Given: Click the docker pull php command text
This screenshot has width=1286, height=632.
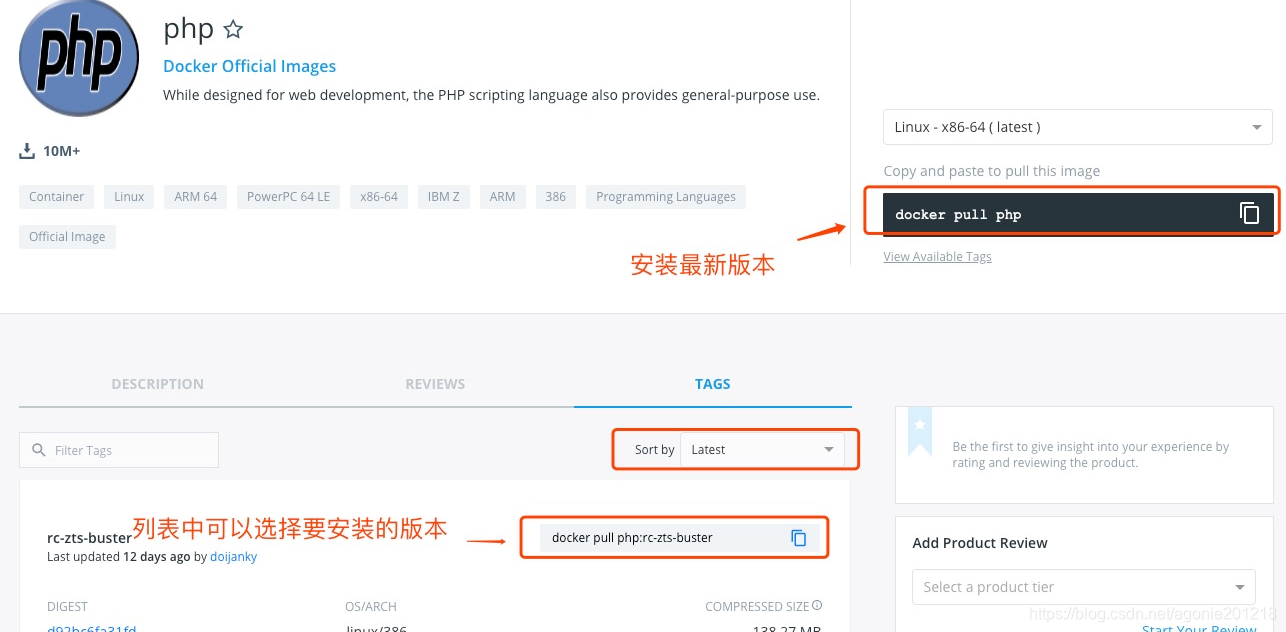Looking at the screenshot, I should pos(958,214).
